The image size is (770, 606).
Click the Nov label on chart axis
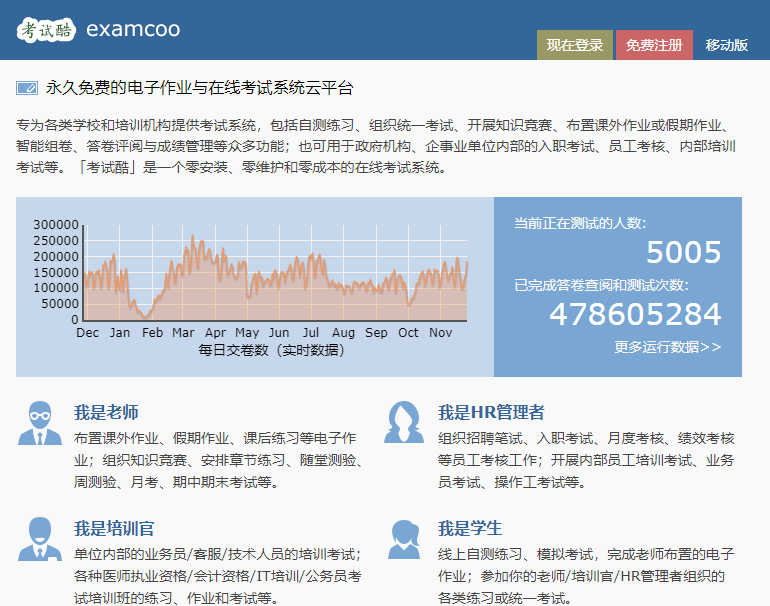pyautogui.click(x=440, y=332)
